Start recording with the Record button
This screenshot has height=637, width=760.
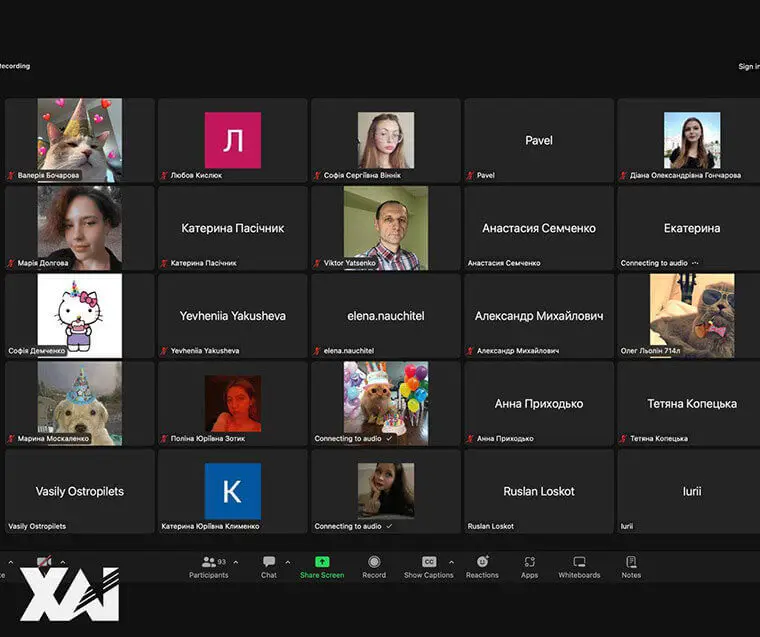tap(374, 565)
